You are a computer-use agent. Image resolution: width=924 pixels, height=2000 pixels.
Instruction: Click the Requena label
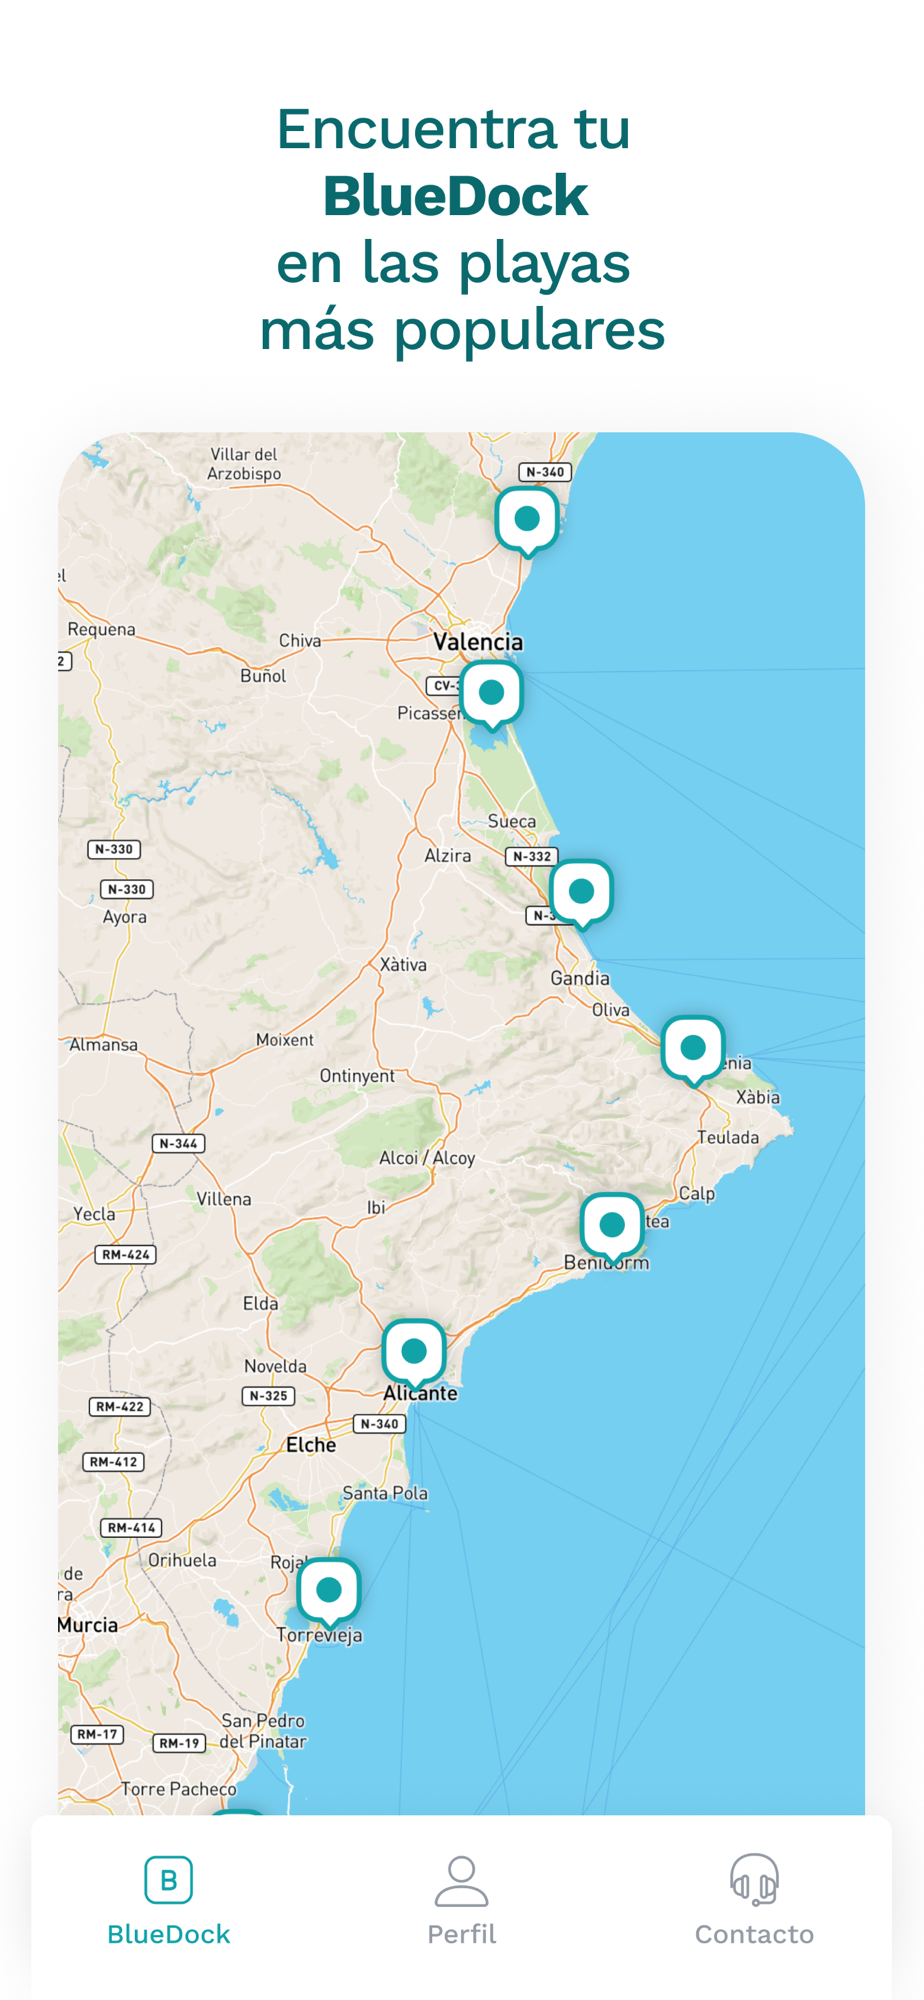[101, 629]
